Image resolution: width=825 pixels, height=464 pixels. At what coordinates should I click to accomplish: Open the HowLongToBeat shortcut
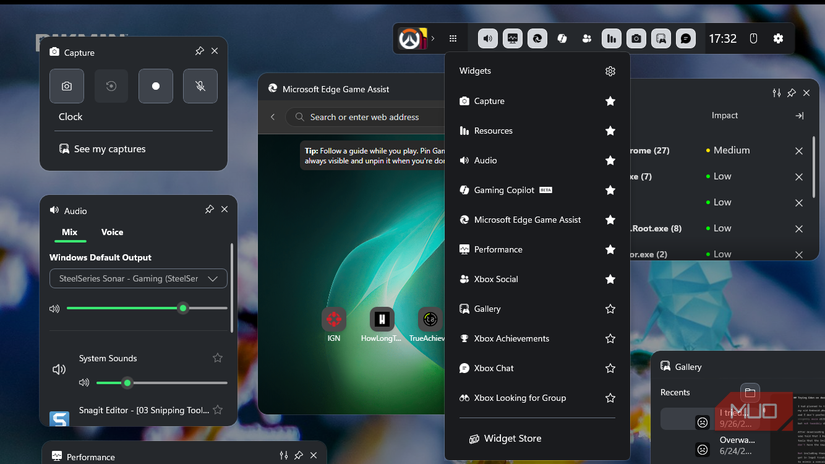click(381, 325)
